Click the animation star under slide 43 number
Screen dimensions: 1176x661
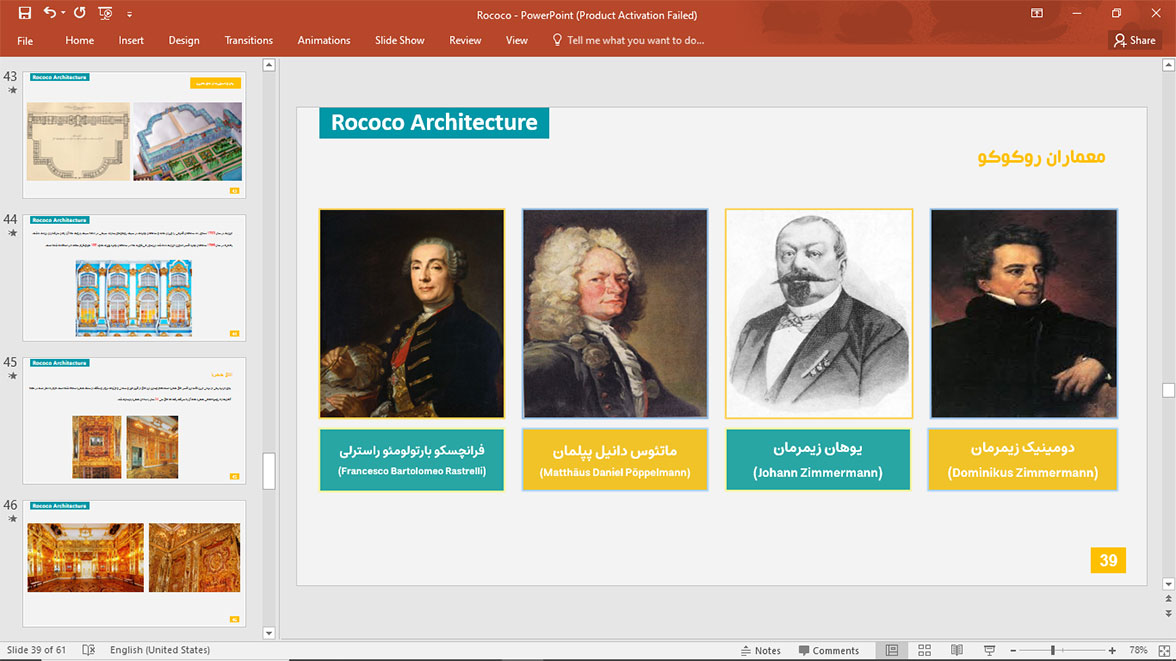(12, 91)
